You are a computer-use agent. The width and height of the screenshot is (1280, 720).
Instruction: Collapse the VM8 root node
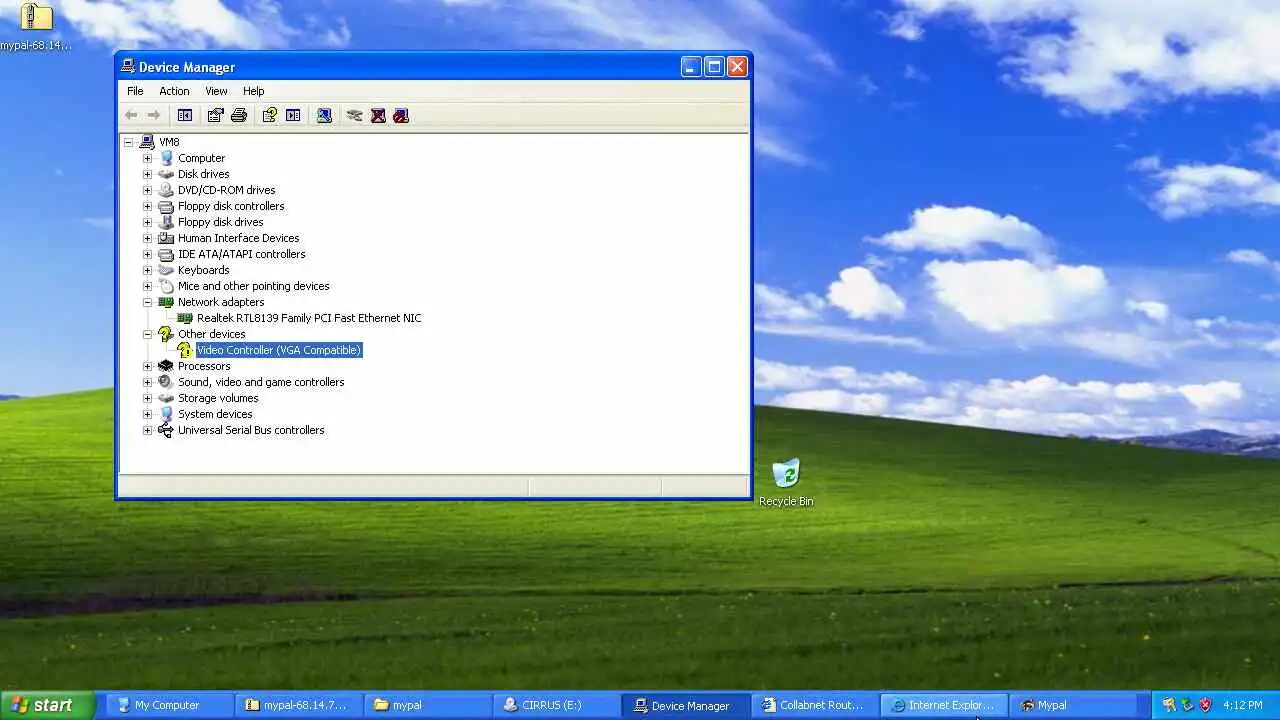[128, 142]
